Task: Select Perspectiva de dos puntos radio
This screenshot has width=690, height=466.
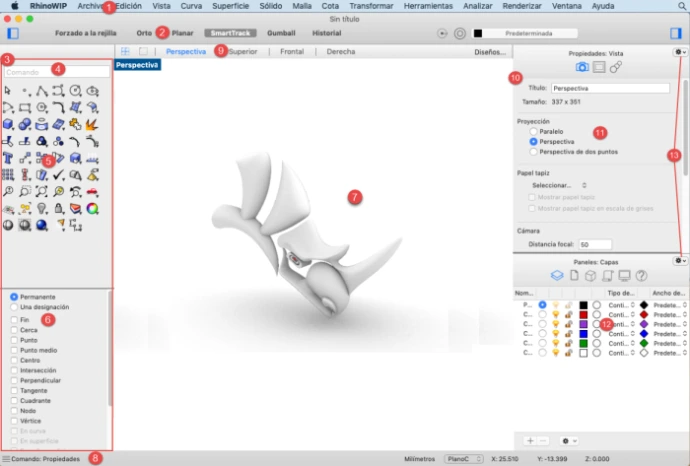Action: [x=533, y=152]
